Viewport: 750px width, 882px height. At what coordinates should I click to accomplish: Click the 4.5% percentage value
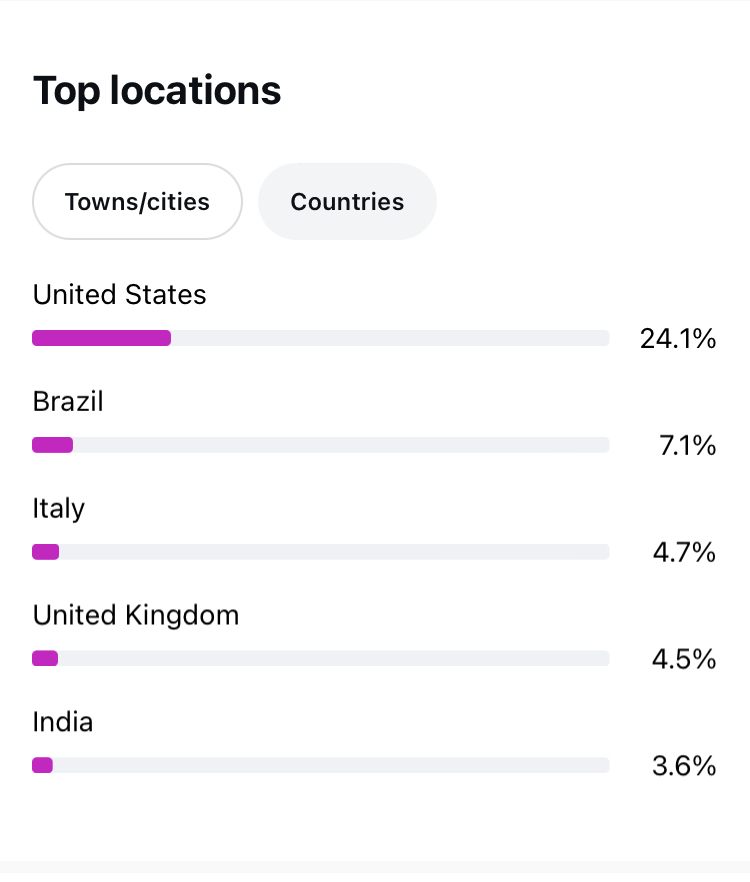coord(684,659)
